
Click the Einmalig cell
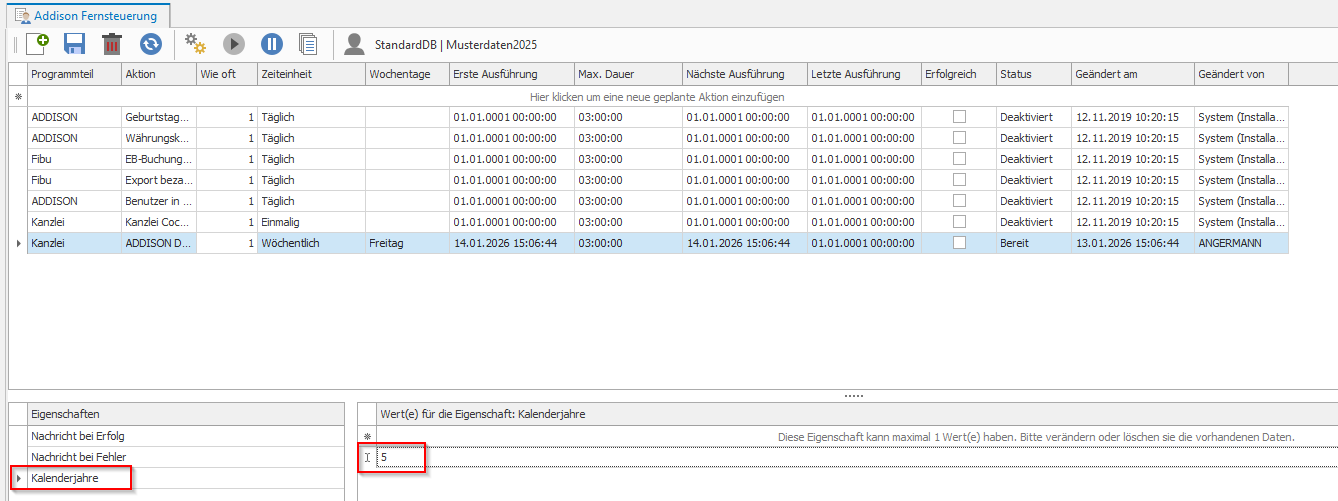pos(311,222)
